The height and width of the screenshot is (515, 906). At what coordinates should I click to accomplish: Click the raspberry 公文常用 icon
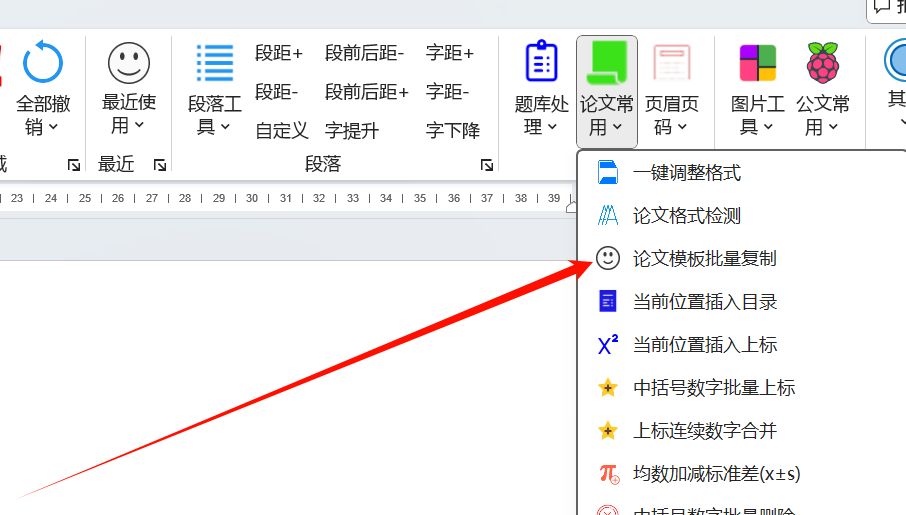823,62
